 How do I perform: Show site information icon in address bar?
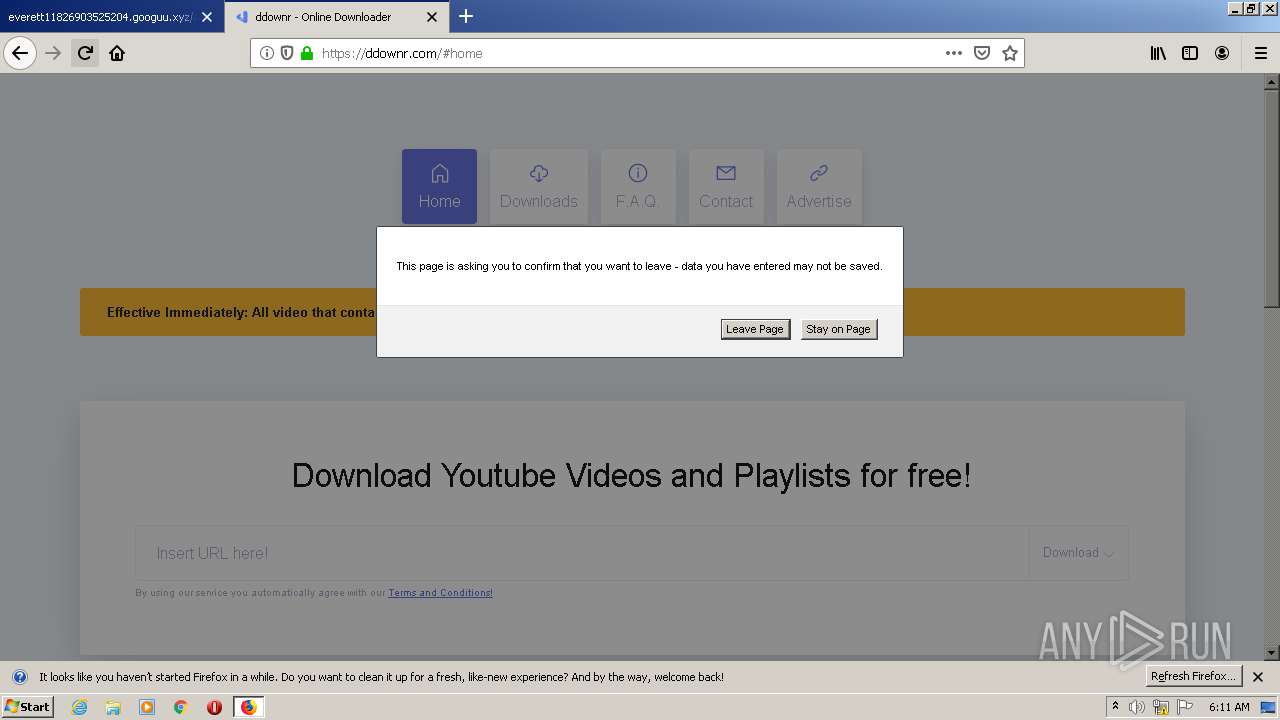tap(267, 53)
